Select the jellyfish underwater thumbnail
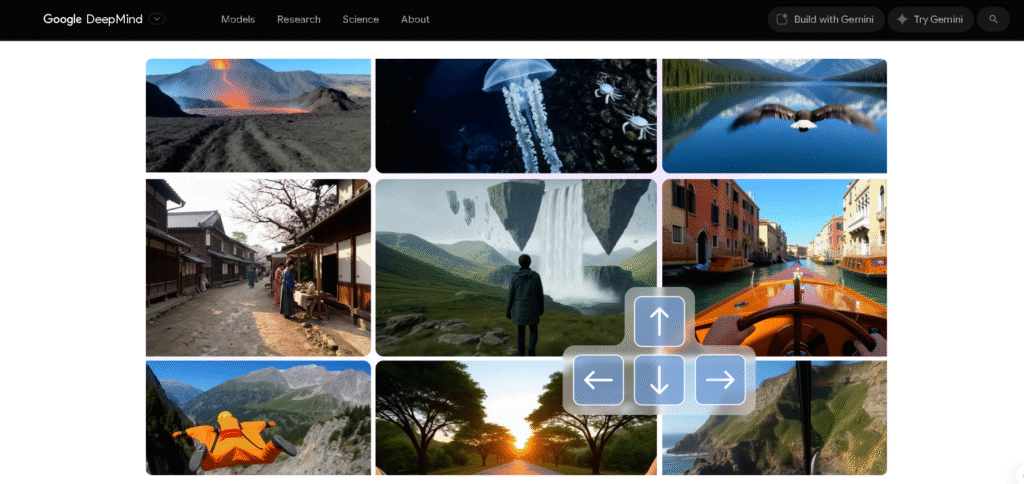 (516, 115)
